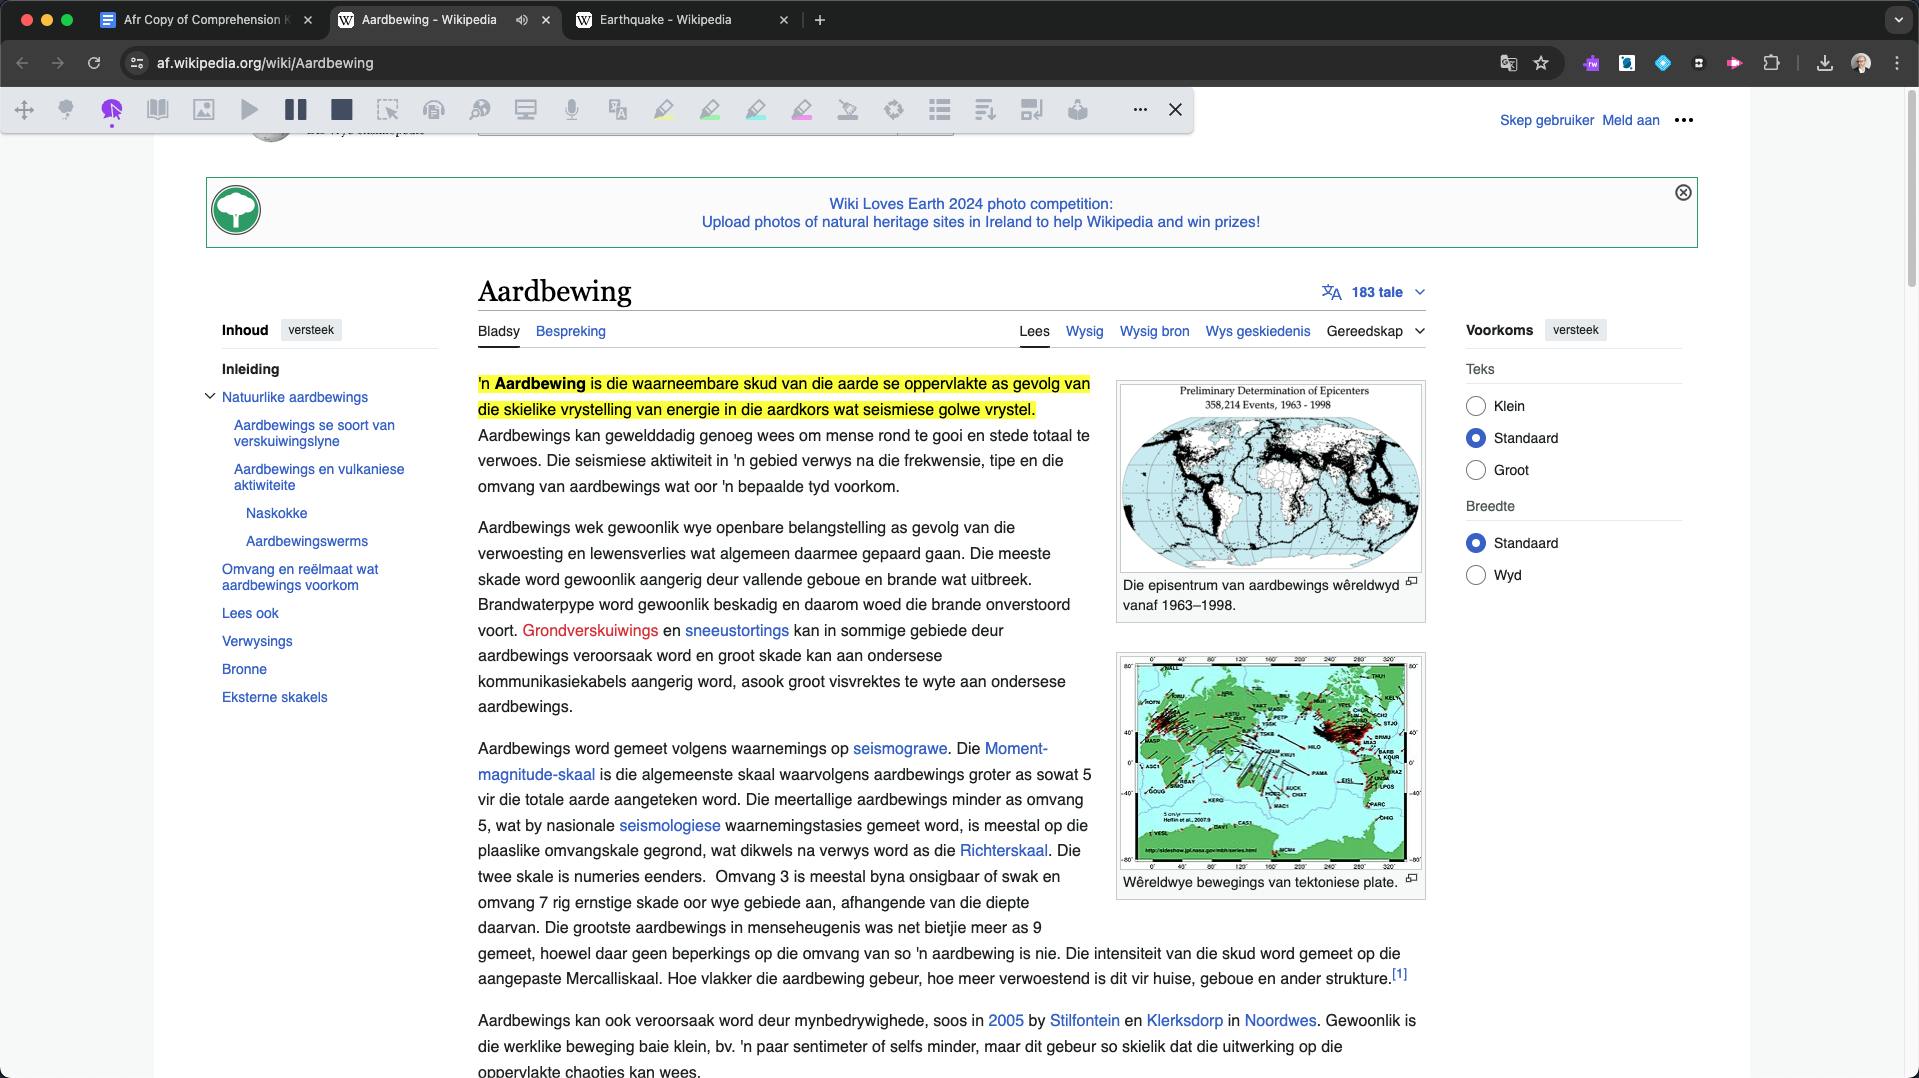Screen dimensions: 1919x1078
Task: Open the Wikipedia personal tools three-dots menu
Action: pos(1684,120)
